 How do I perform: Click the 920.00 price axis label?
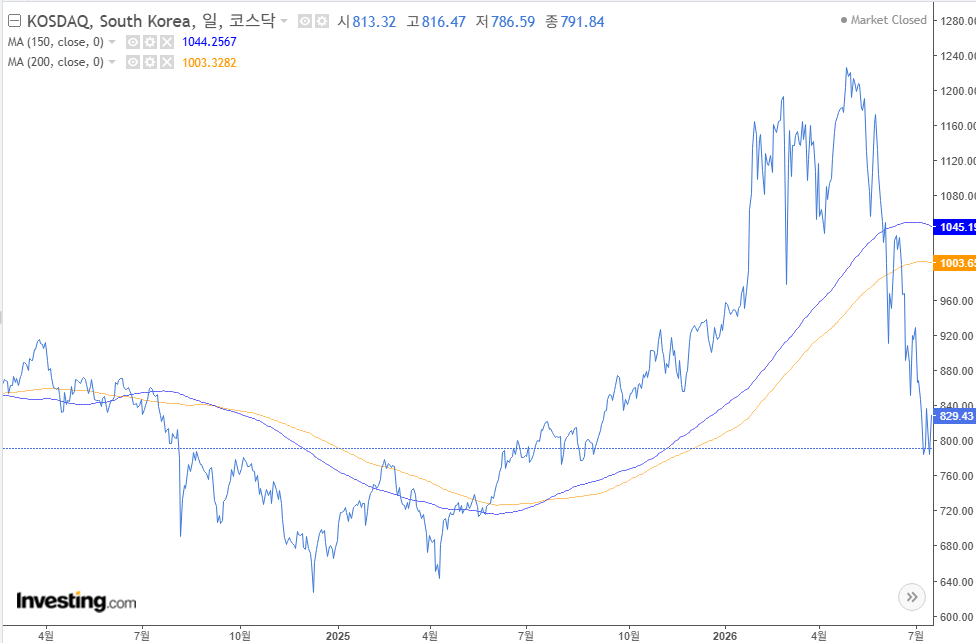[x=957, y=336]
